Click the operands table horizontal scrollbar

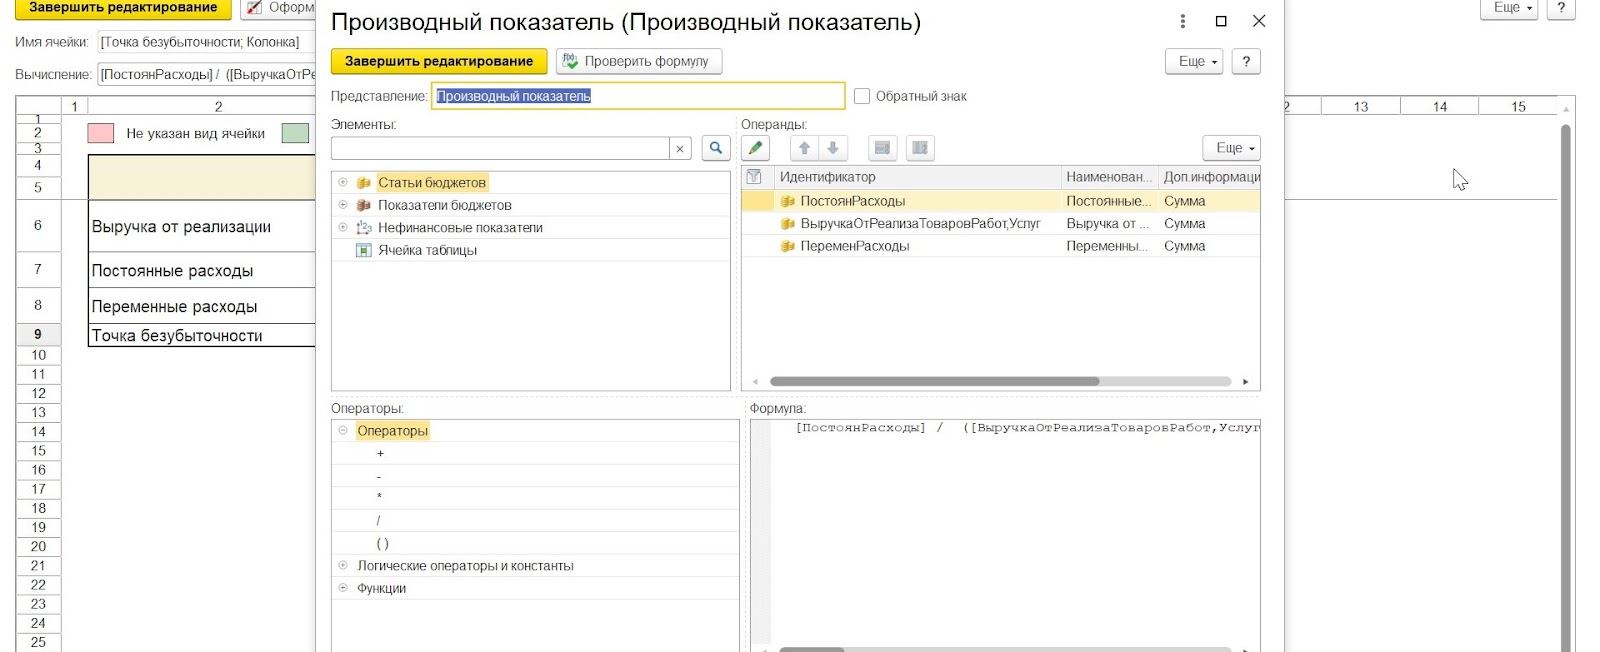pos(934,381)
